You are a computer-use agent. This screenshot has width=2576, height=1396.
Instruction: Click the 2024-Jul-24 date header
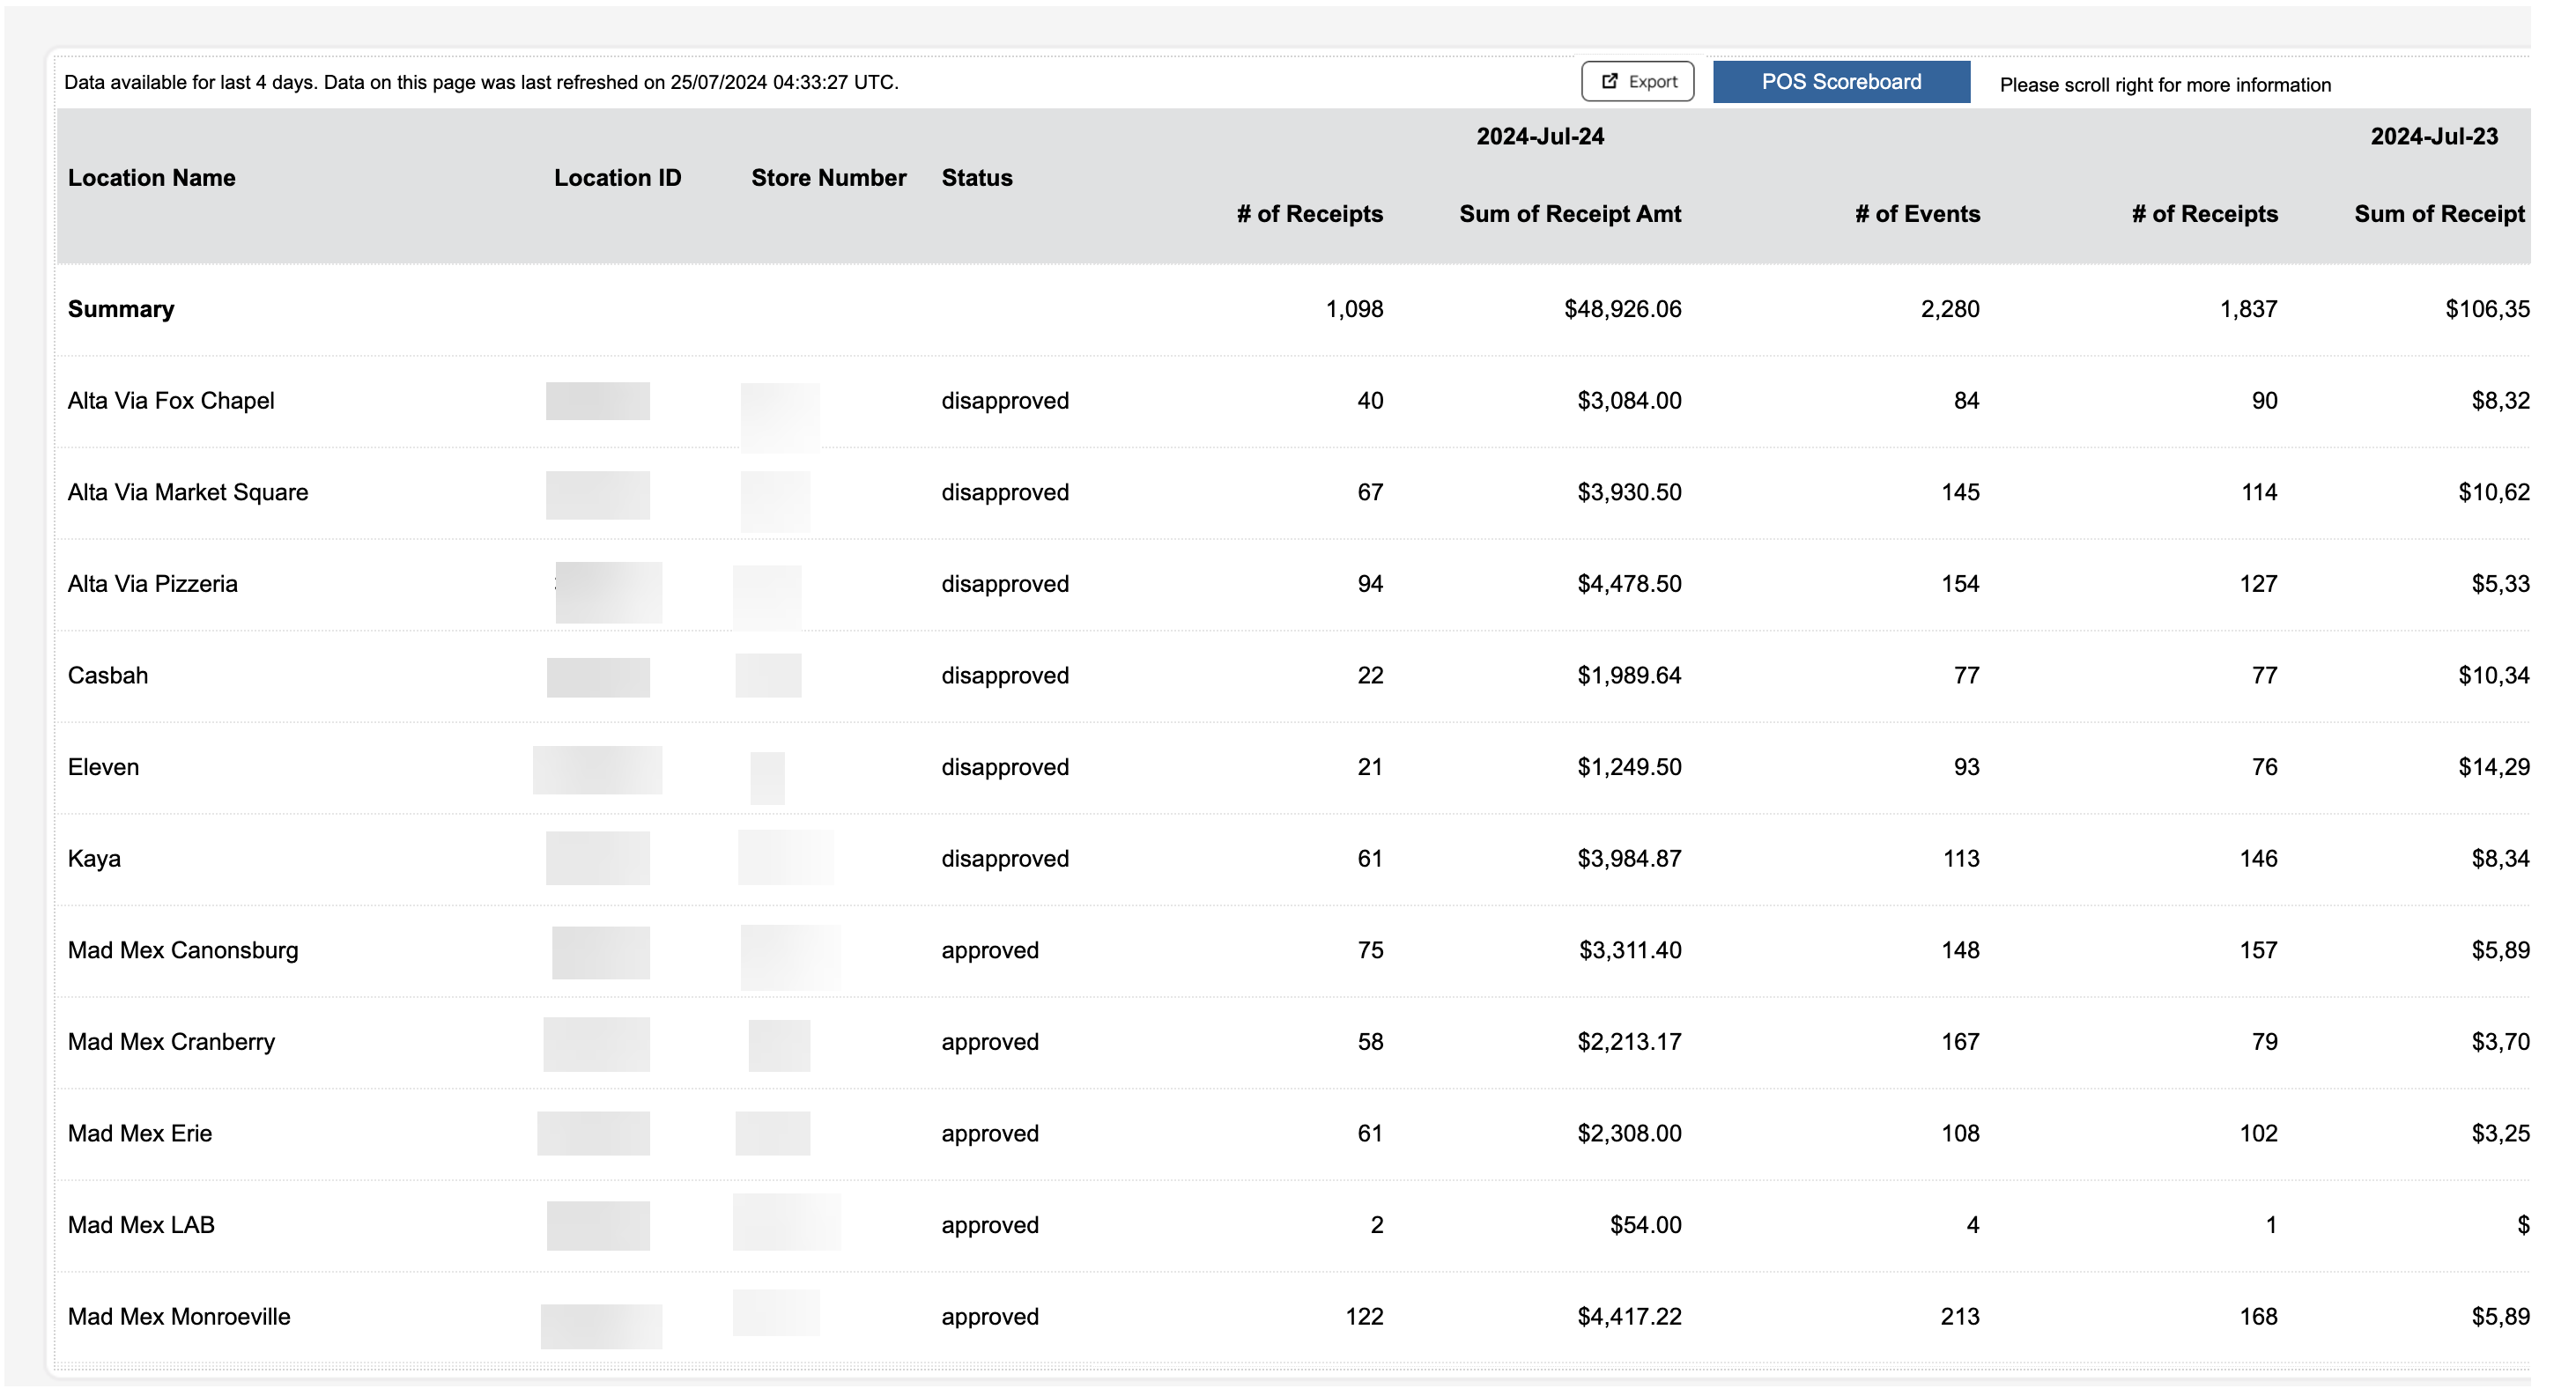[x=1540, y=137]
